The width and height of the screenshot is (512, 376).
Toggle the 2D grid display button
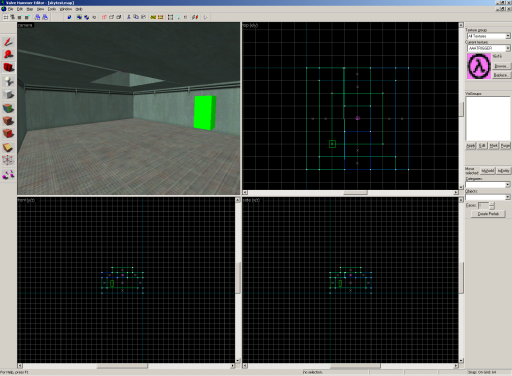coord(6,17)
